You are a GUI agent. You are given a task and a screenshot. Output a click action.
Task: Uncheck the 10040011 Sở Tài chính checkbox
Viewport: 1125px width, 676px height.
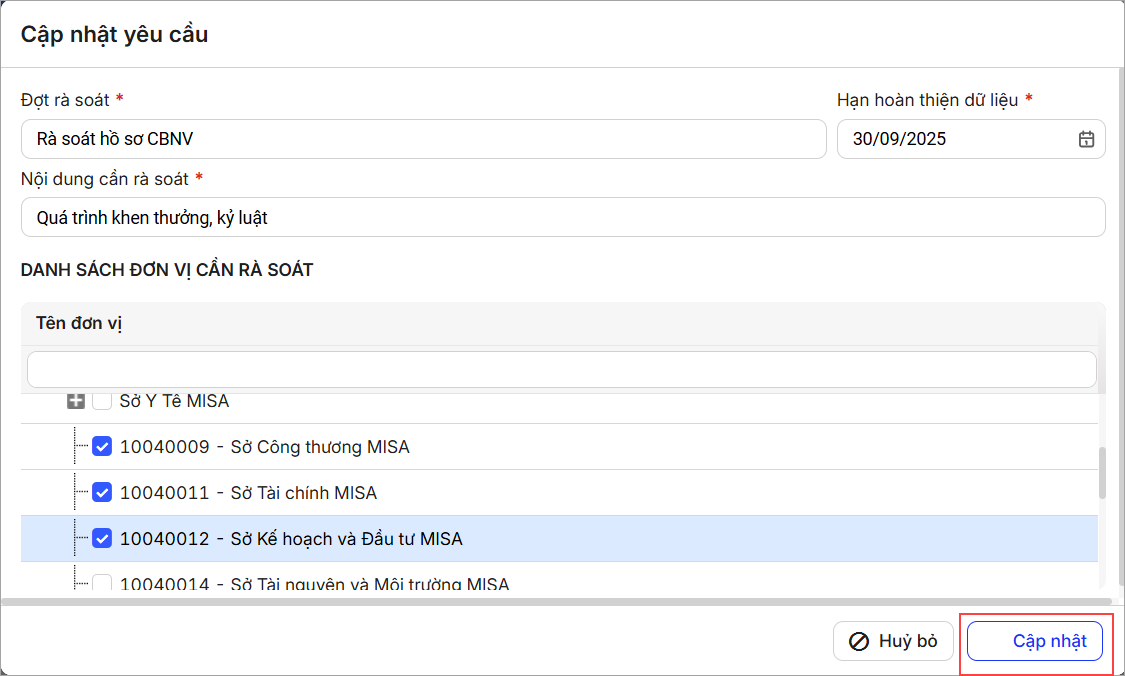tap(102, 493)
